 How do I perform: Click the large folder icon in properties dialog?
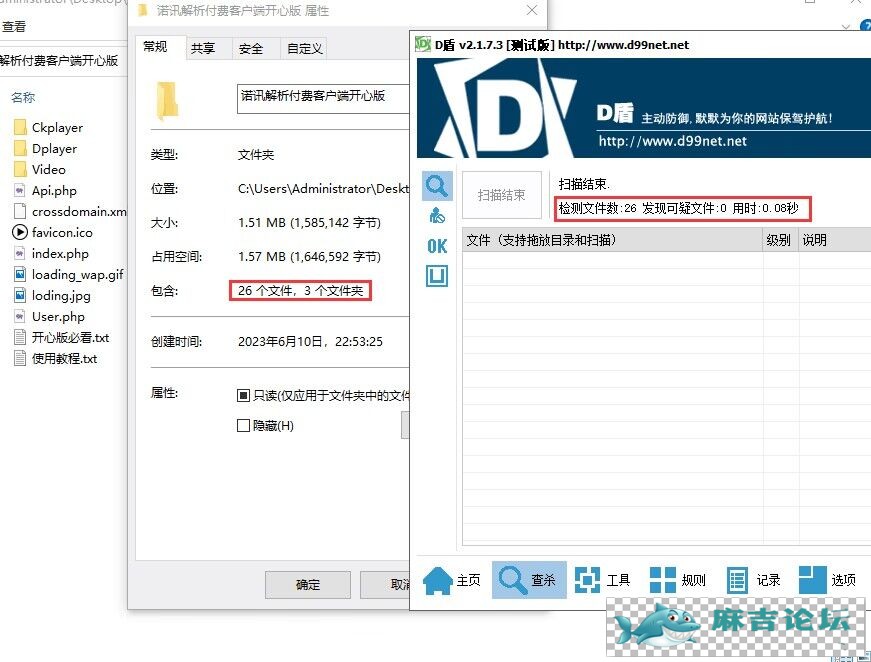[x=167, y=101]
